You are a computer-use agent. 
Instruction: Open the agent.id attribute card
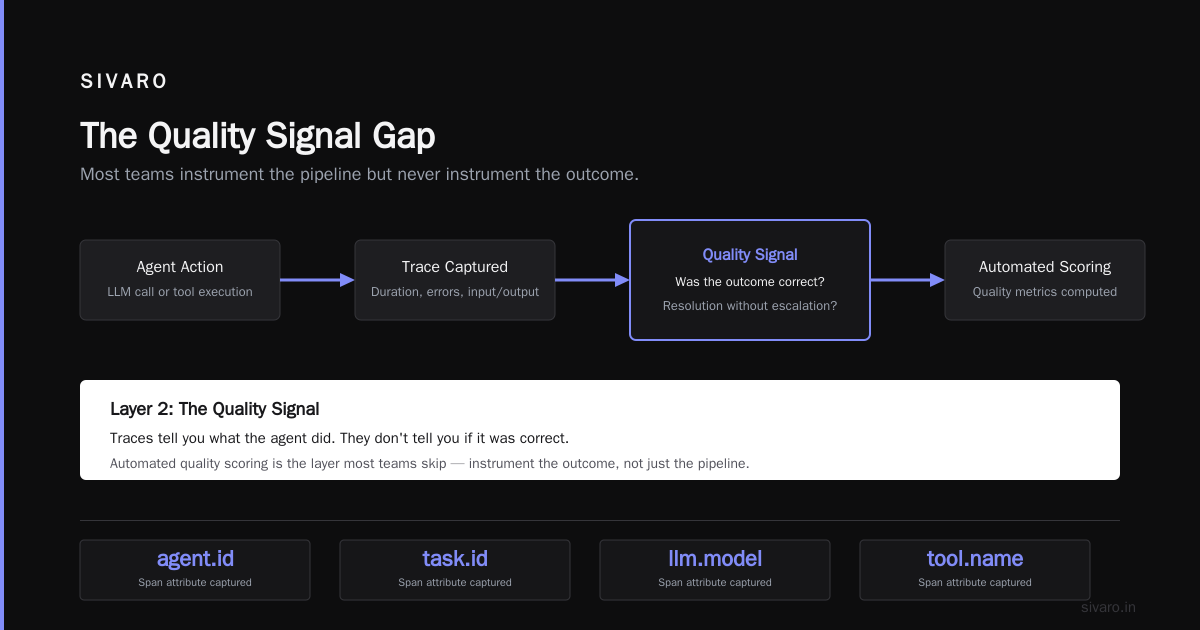[195, 570]
